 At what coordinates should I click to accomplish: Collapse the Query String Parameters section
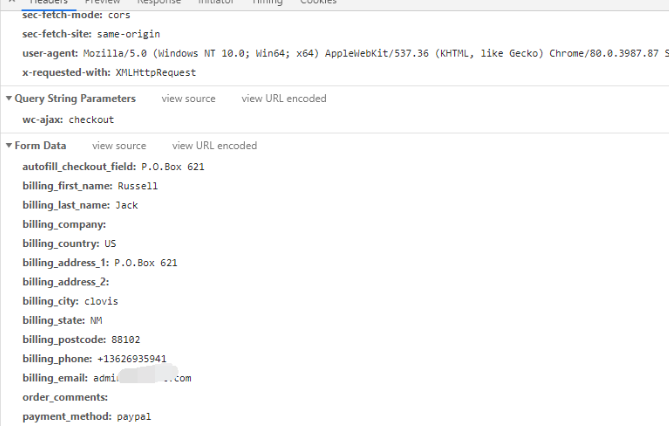(x=9, y=98)
